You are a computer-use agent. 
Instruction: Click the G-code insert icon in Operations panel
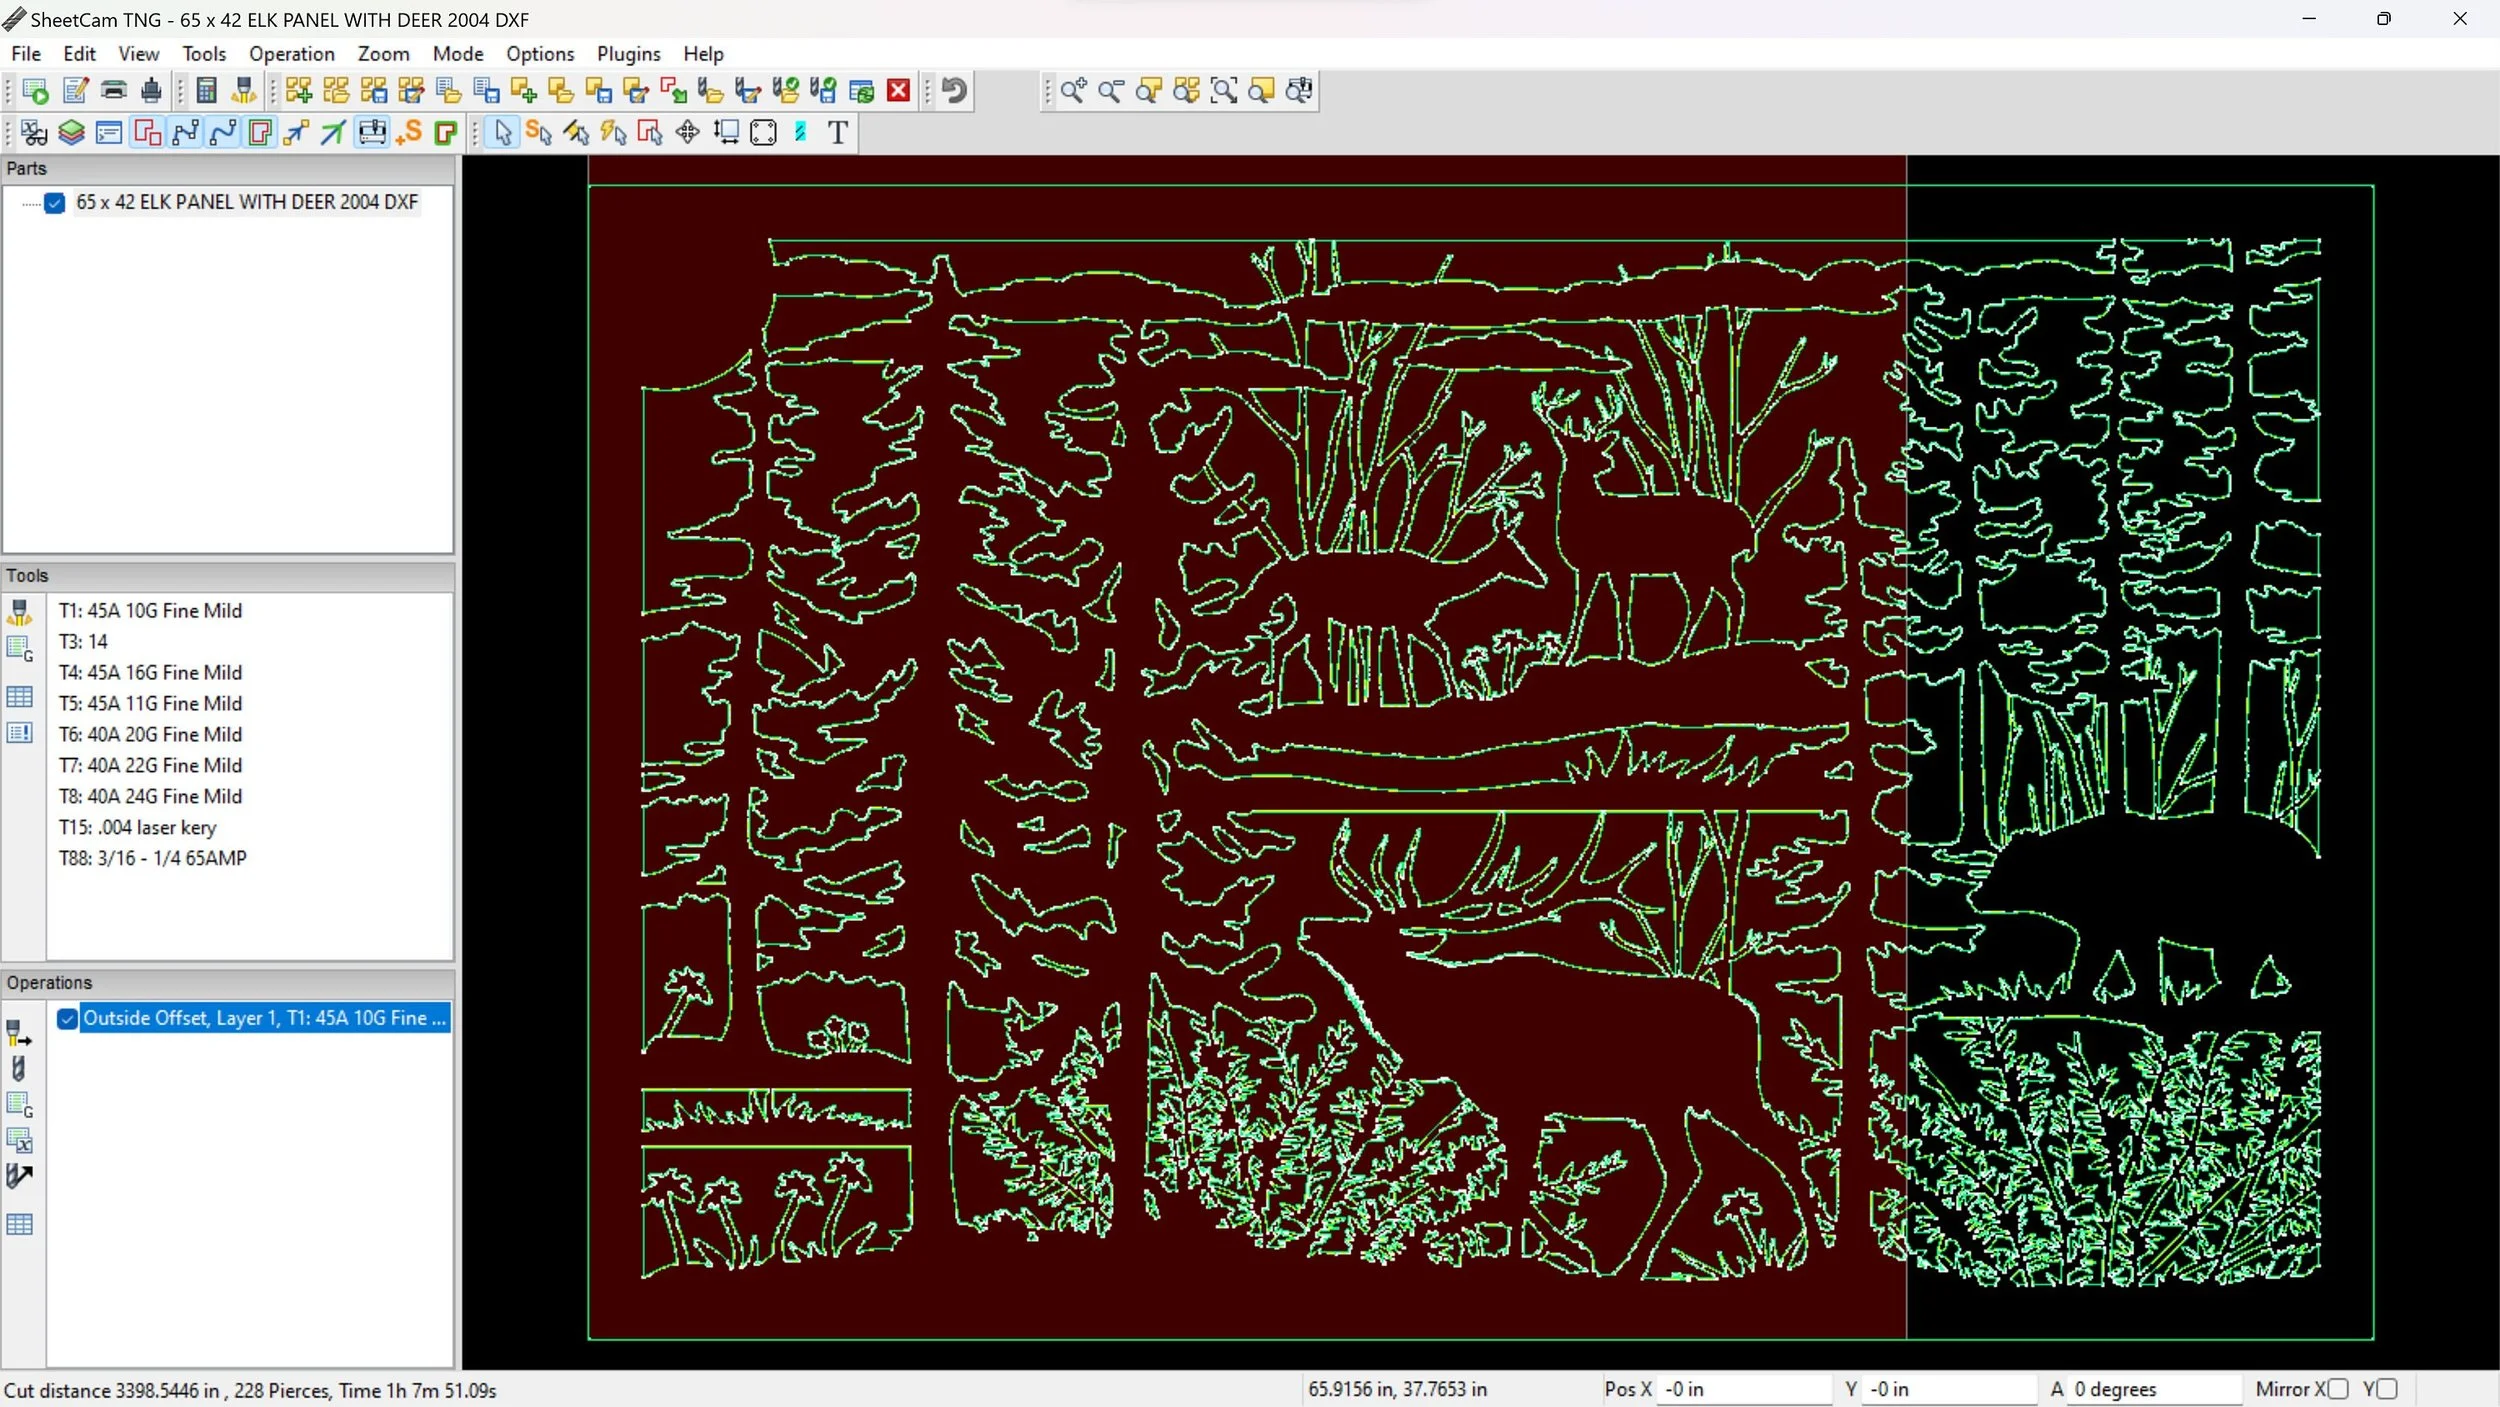19,1105
